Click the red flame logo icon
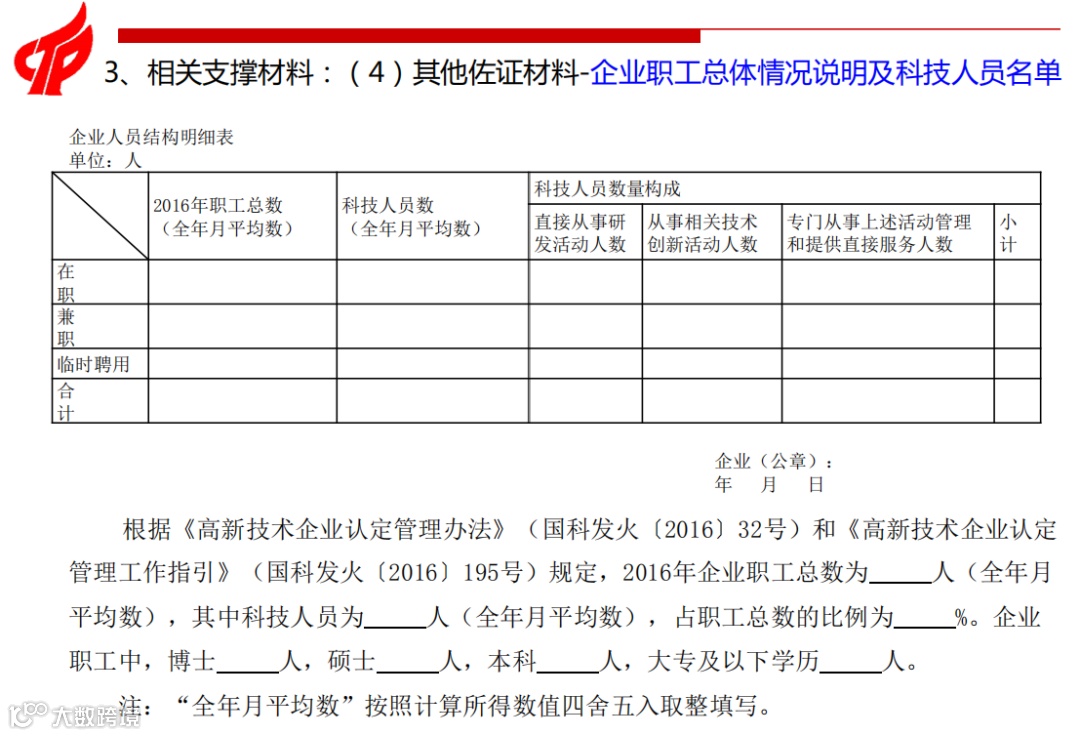The width and height of the screenshot is (1080, 736). tap(53, 50)
